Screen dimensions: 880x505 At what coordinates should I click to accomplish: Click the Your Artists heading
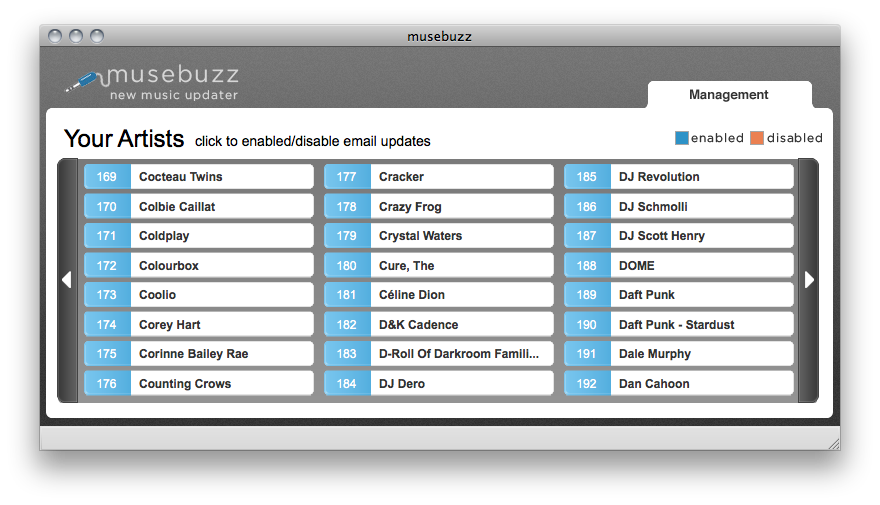tap(124, 139)
